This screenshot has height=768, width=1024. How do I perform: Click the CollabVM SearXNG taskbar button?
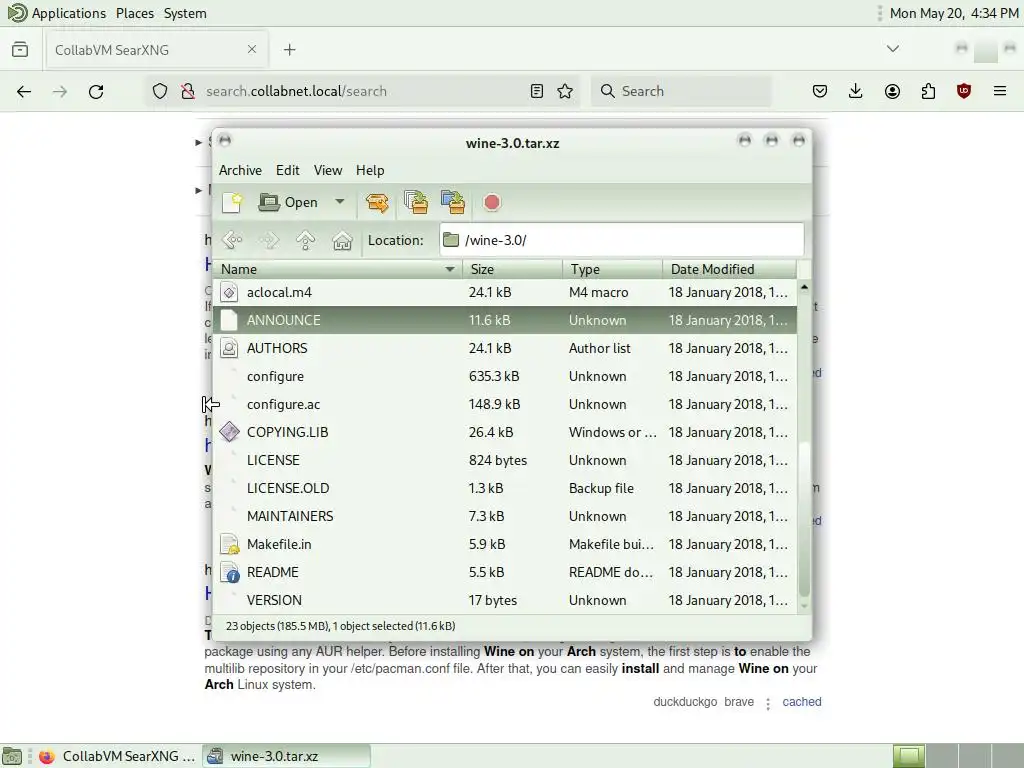point(117,756)
